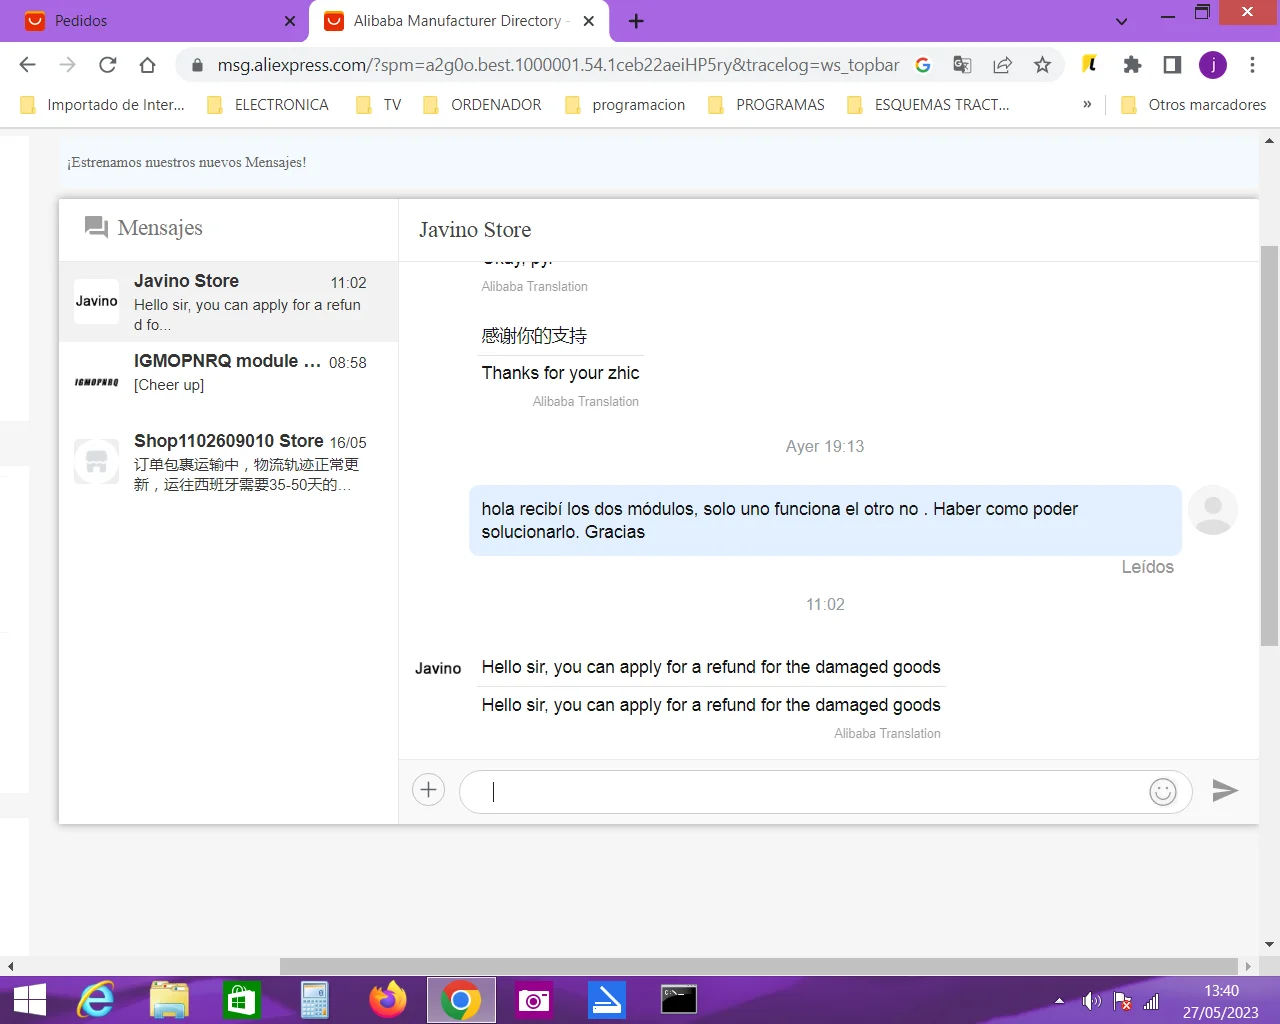Expand the tab search dropdown arrow
Image resolution: width=1280 pixels, height=1024 pixels.
(1121, 21)
